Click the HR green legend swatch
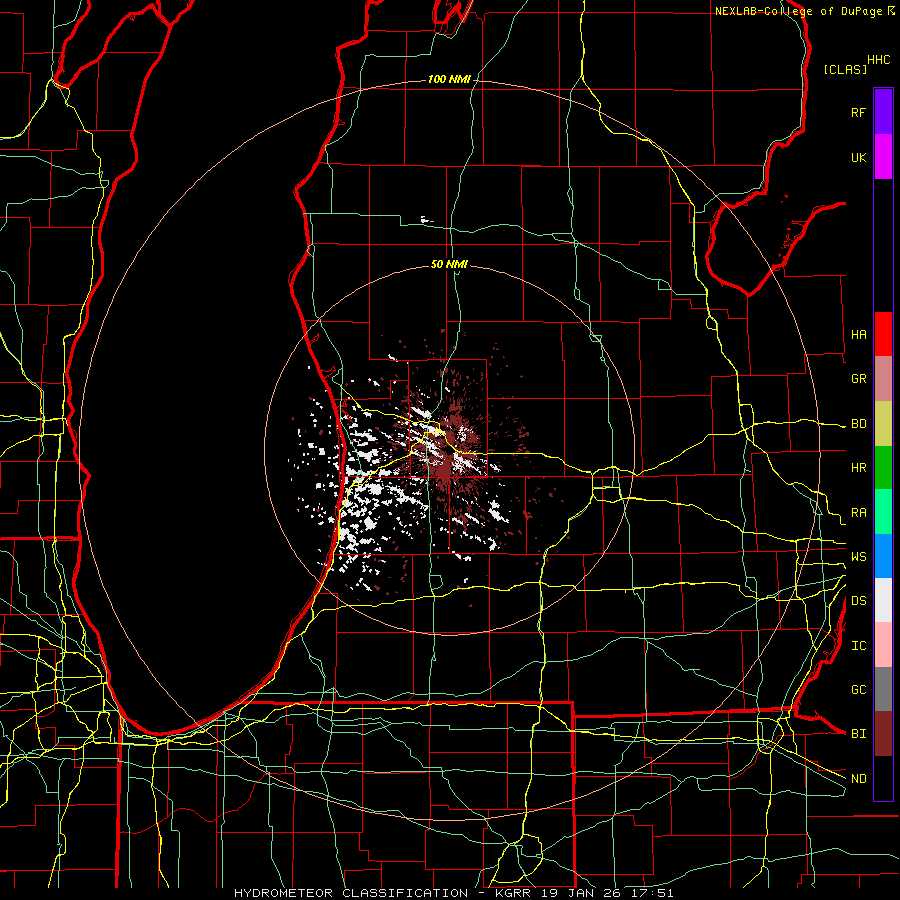The width and height of the screenshot is (900, 900). click(x=883, y=468)
